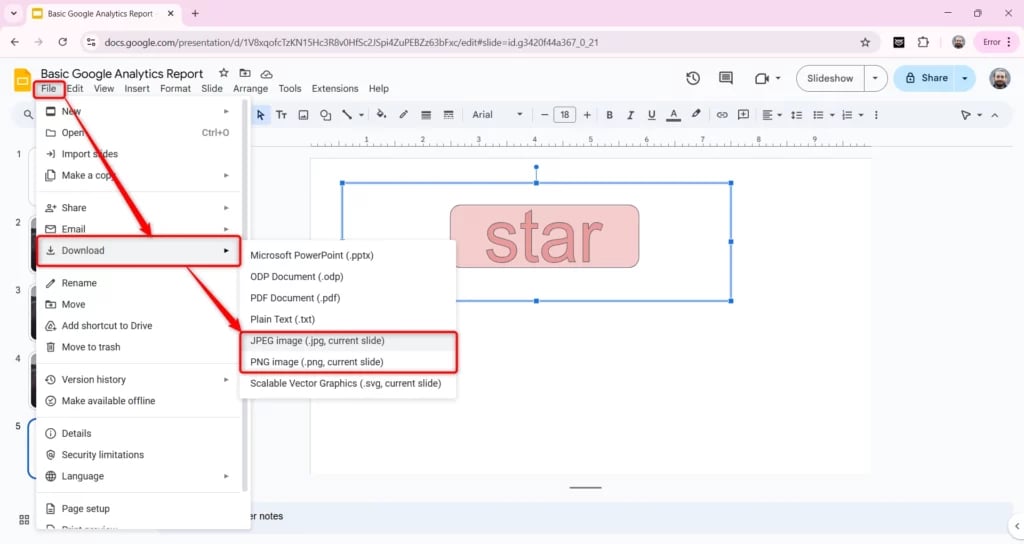1024x544 pixels.
Task: Select the shape tool in toolbar
Action: pos(325,115)
